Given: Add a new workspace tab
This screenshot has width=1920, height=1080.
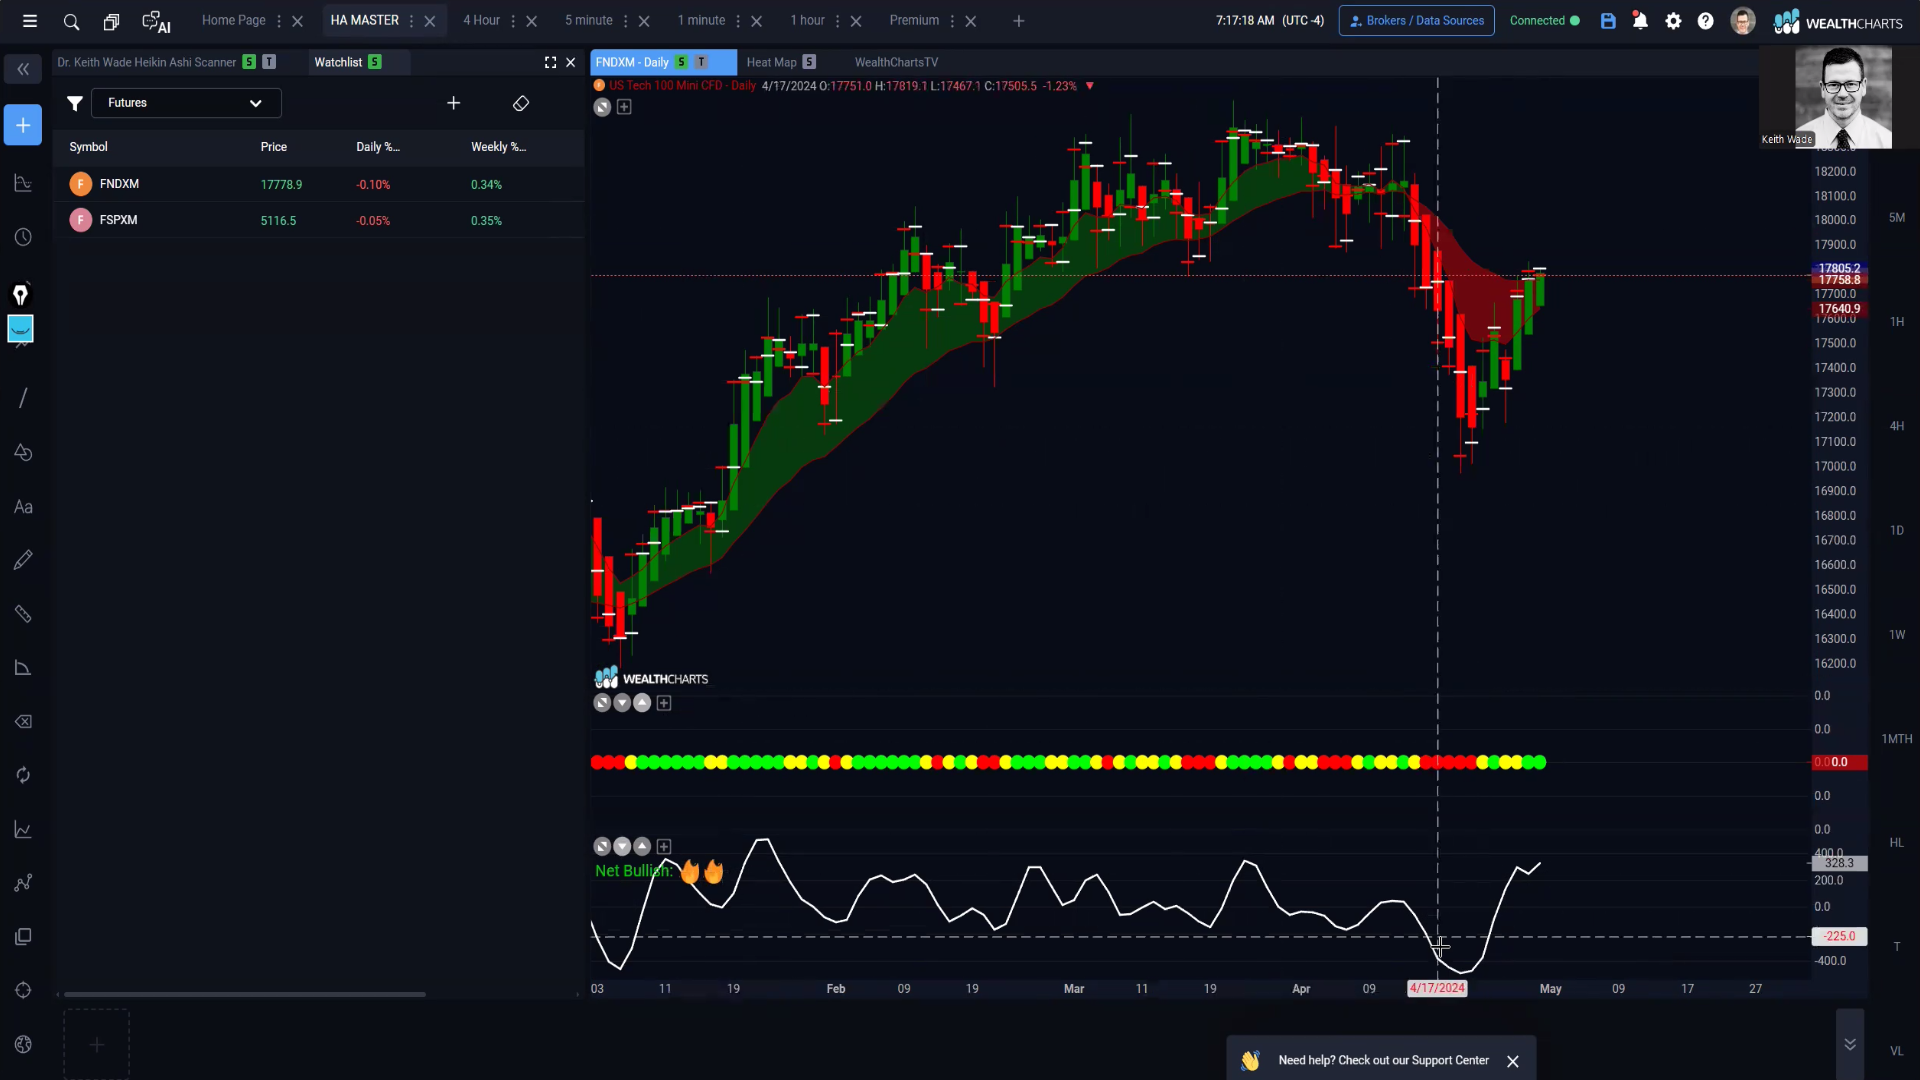Looking at the screenshot, I should (x=1019, y=21).
